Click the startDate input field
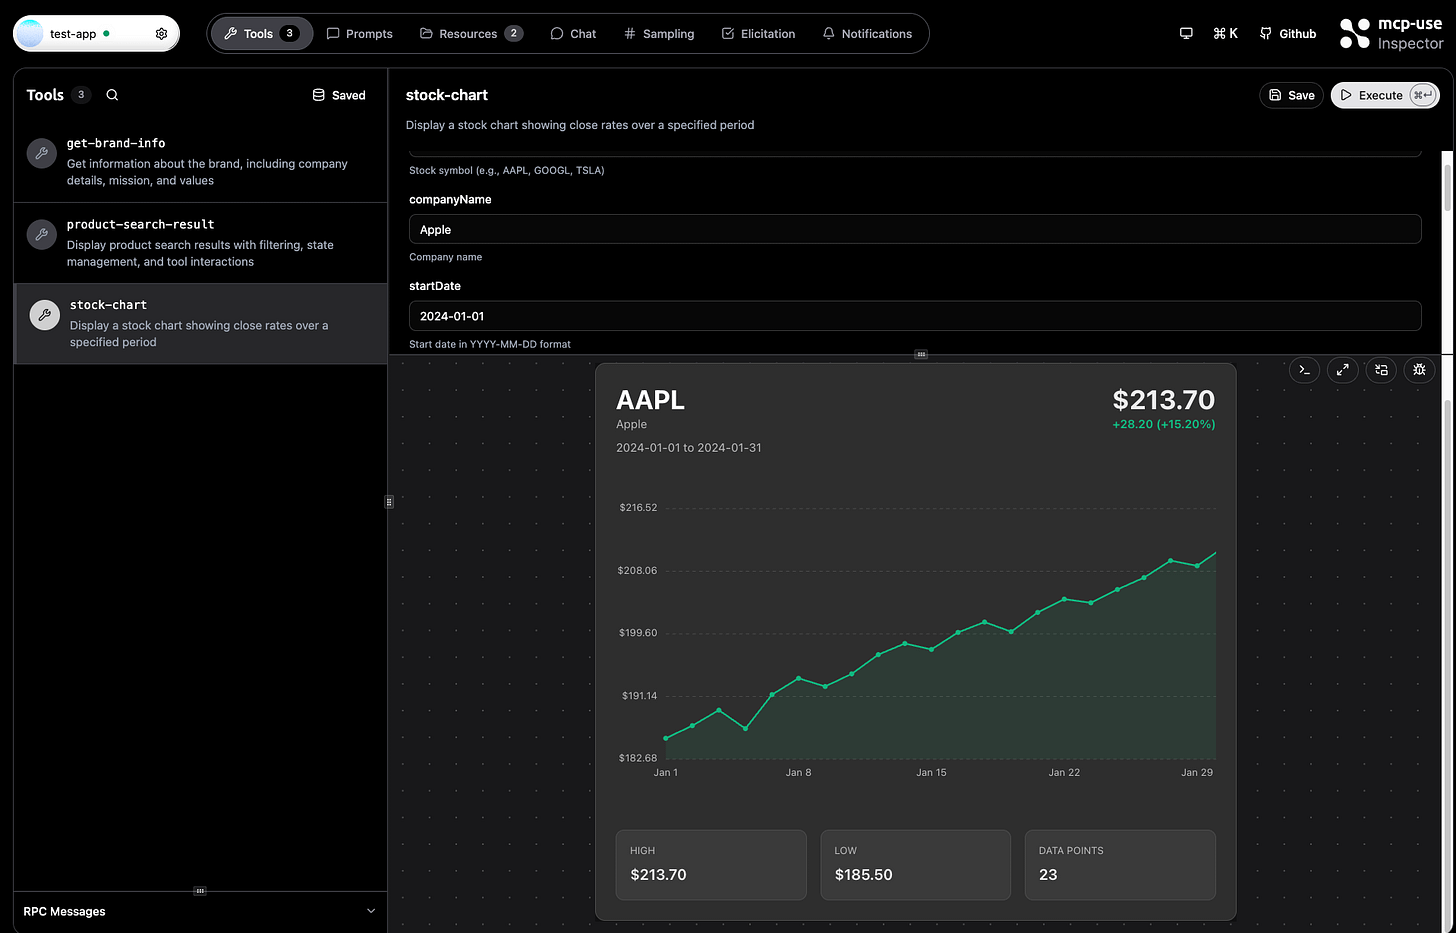1456x933 pixels. point(915,316)
